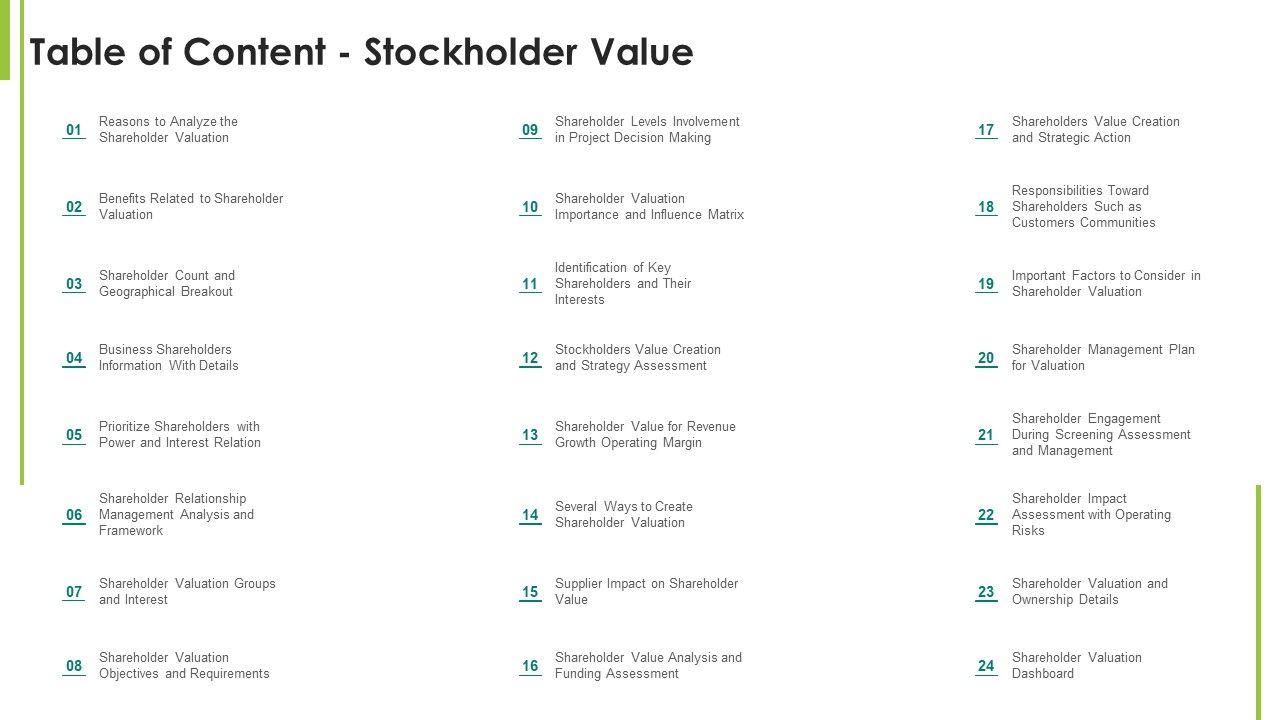Click number 20 for Shareholder Management Plan
Screen dimensions: 1280x720
[986, 358]
